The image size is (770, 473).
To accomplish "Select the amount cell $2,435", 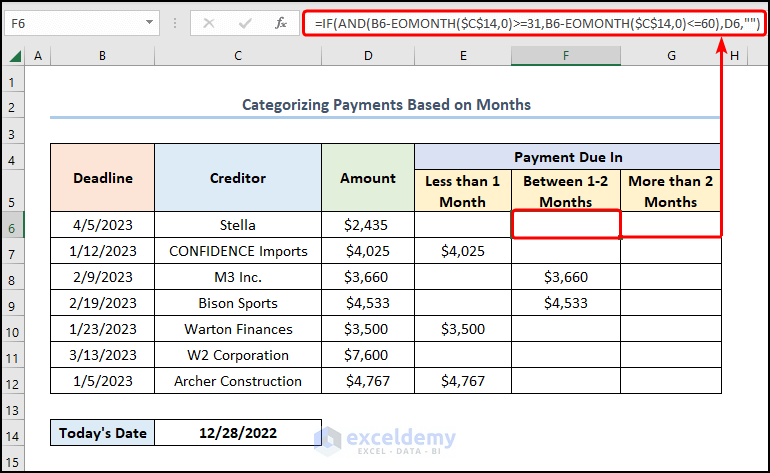I will click(368, 225).
